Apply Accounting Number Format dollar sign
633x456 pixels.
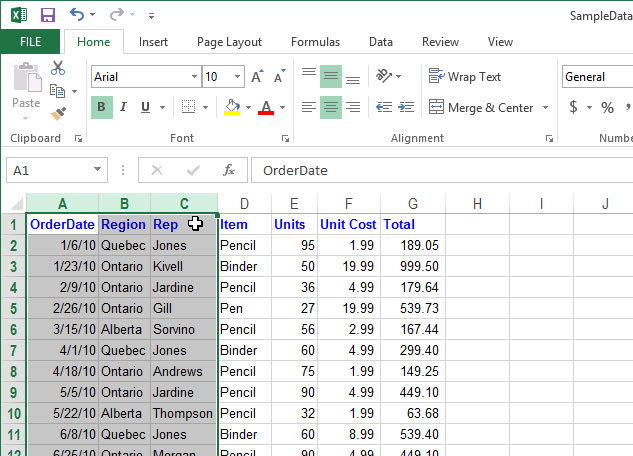pos(574,107)
